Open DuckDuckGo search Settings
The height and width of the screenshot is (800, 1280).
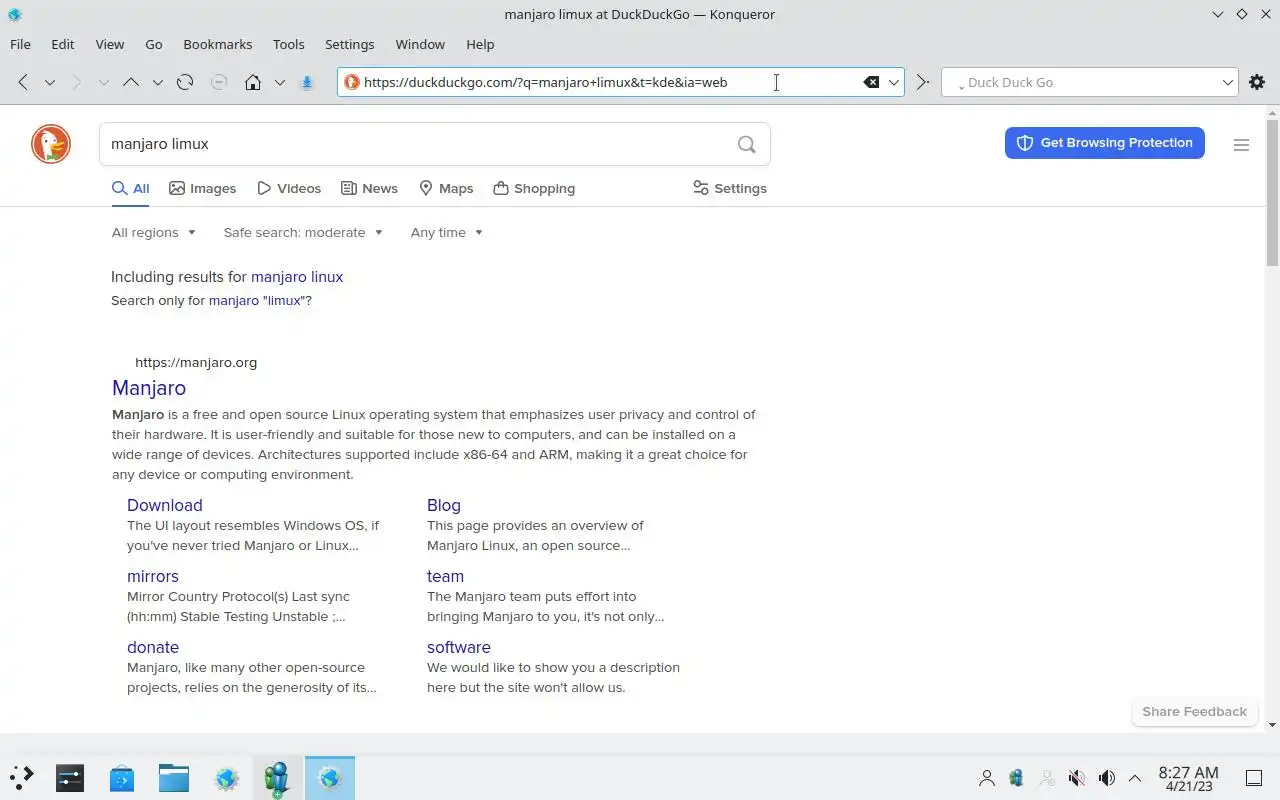pyautogui.click(x=730, y=188)
